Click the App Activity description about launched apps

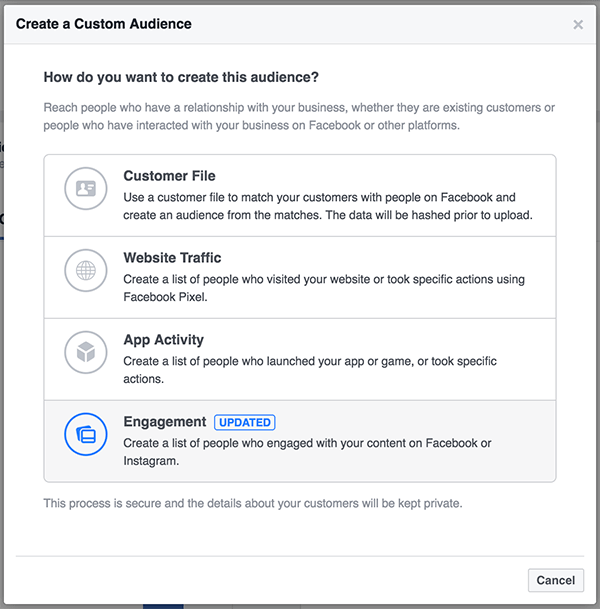[309, 370]
